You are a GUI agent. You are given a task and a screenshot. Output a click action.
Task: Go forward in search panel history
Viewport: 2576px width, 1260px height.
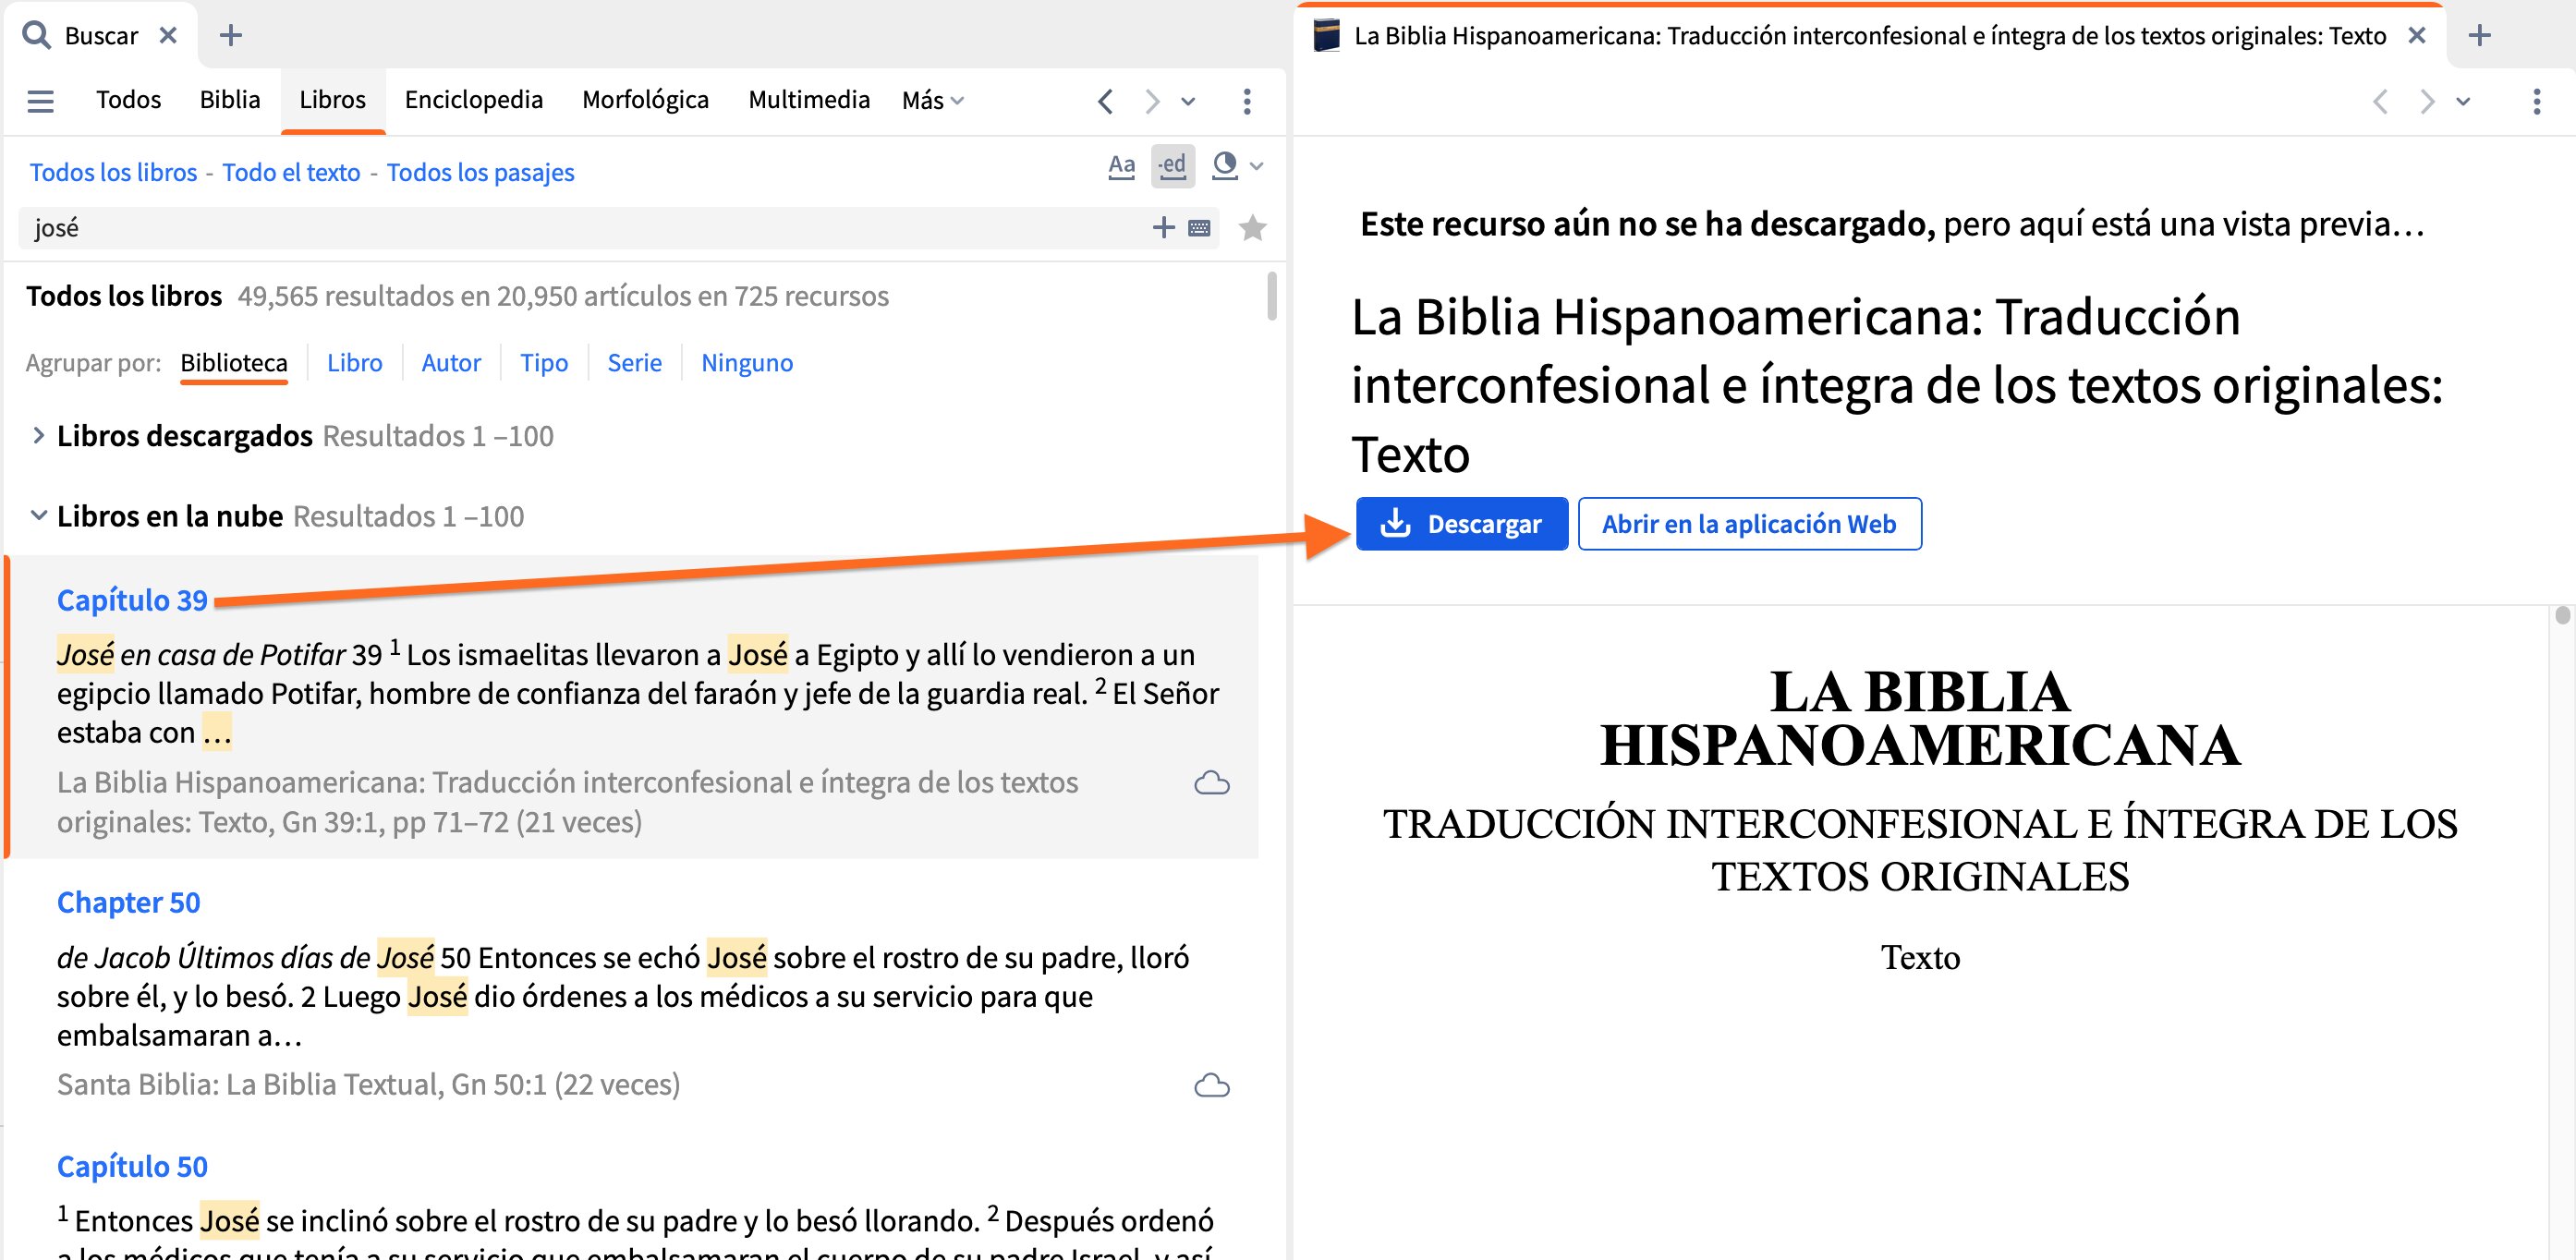click(1152, 101)
